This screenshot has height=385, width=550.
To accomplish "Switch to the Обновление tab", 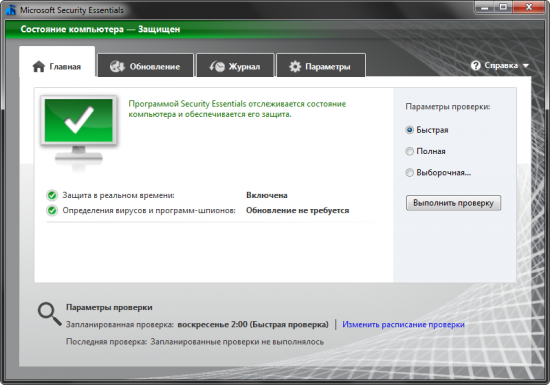I will click(146, 66).
